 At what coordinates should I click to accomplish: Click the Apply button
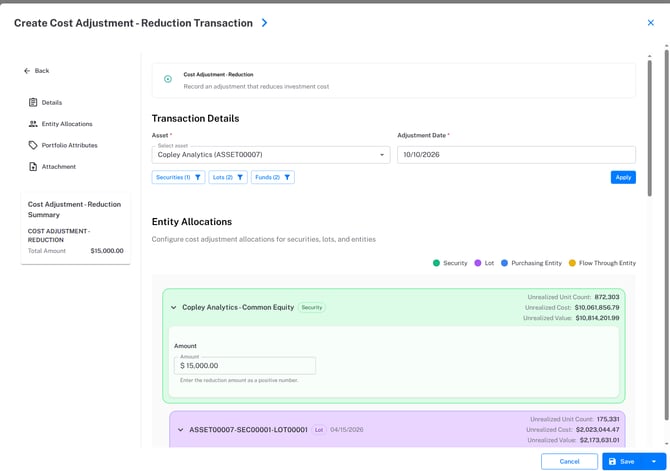click(623, 177)
